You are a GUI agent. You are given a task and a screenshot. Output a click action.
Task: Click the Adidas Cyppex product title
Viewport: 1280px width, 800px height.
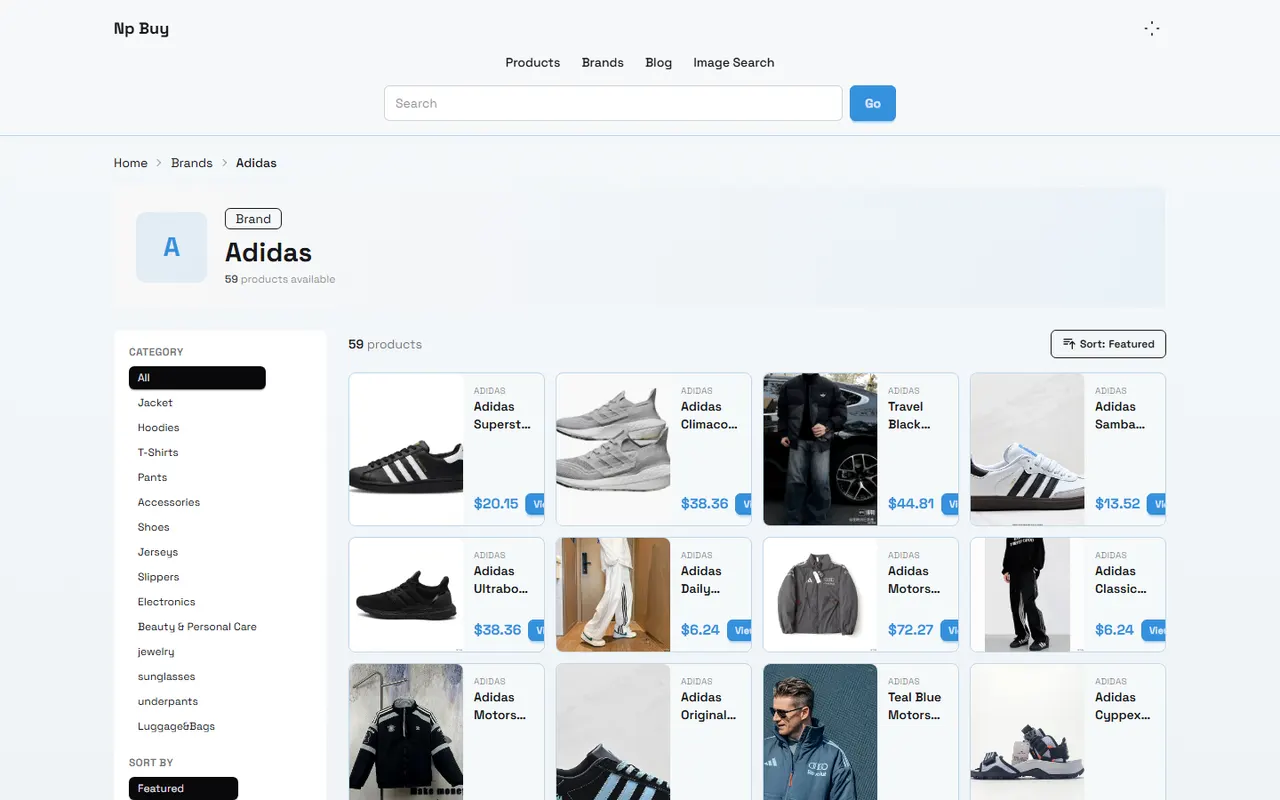(1123, 706)
